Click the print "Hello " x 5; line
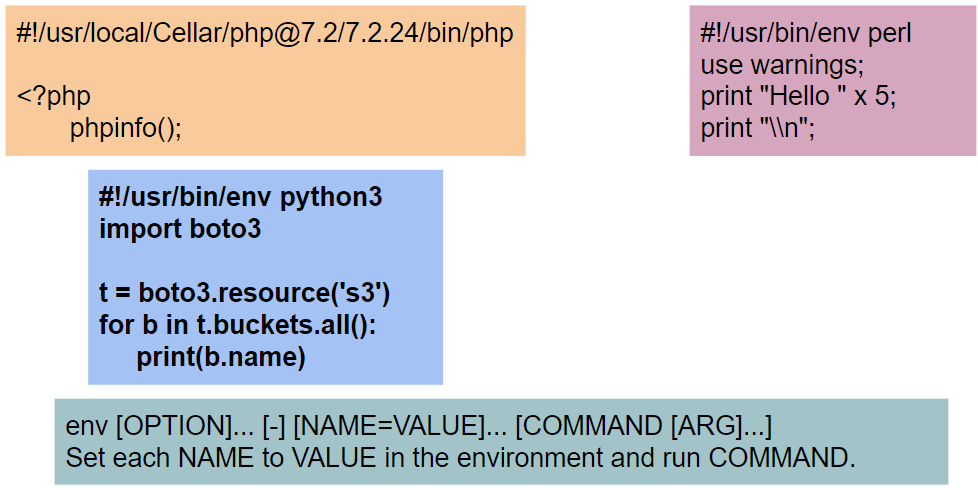The height and width of the screenshot is (490, 978). [x=798, y=97]
